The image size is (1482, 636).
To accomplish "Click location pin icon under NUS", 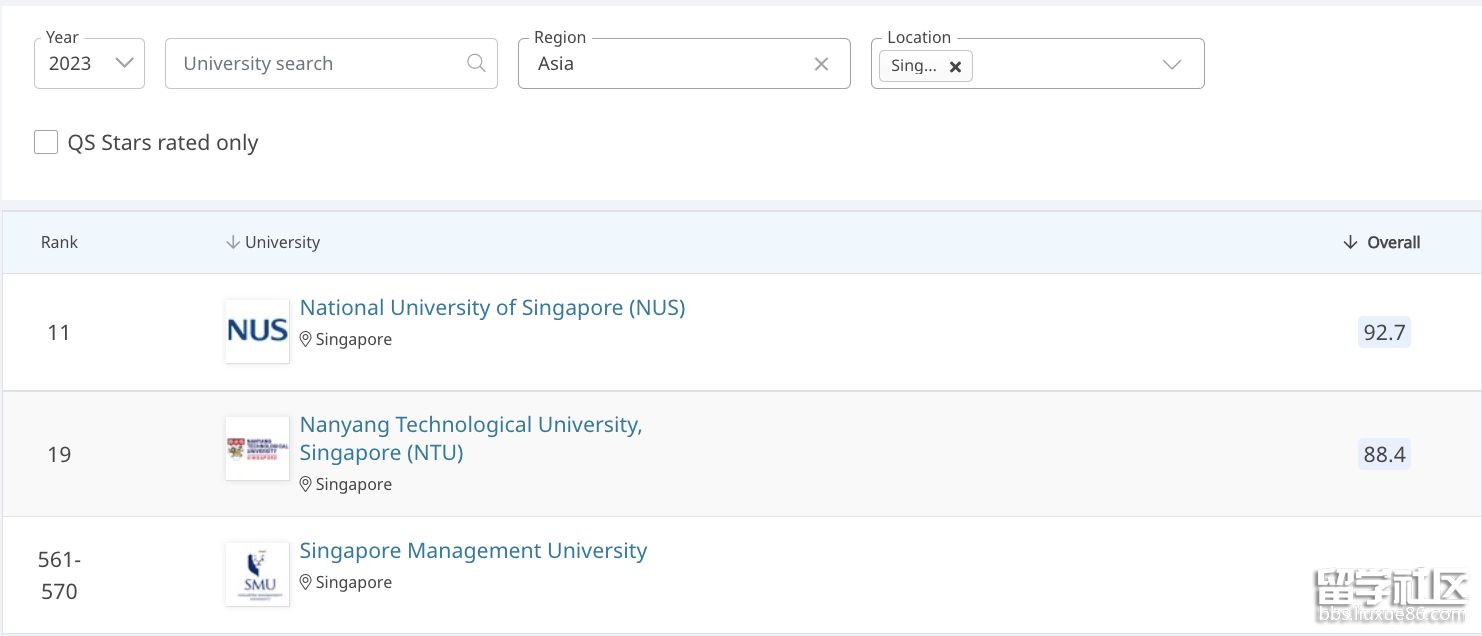I will [x=306, y=339].
